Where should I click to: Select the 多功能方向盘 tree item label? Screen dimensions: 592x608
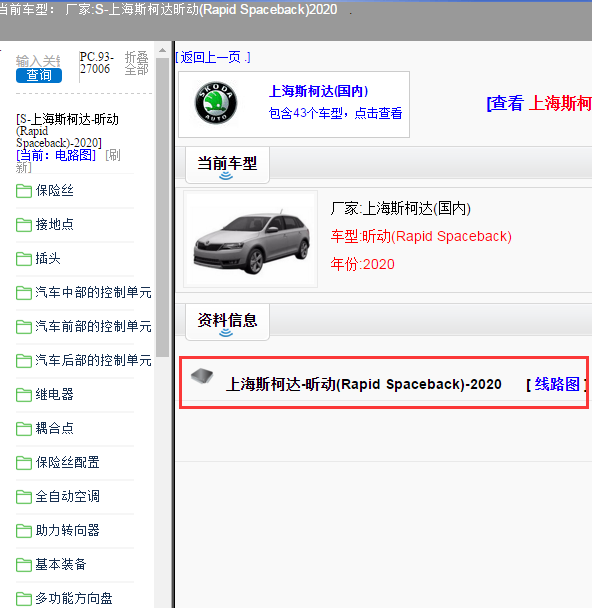74,598
